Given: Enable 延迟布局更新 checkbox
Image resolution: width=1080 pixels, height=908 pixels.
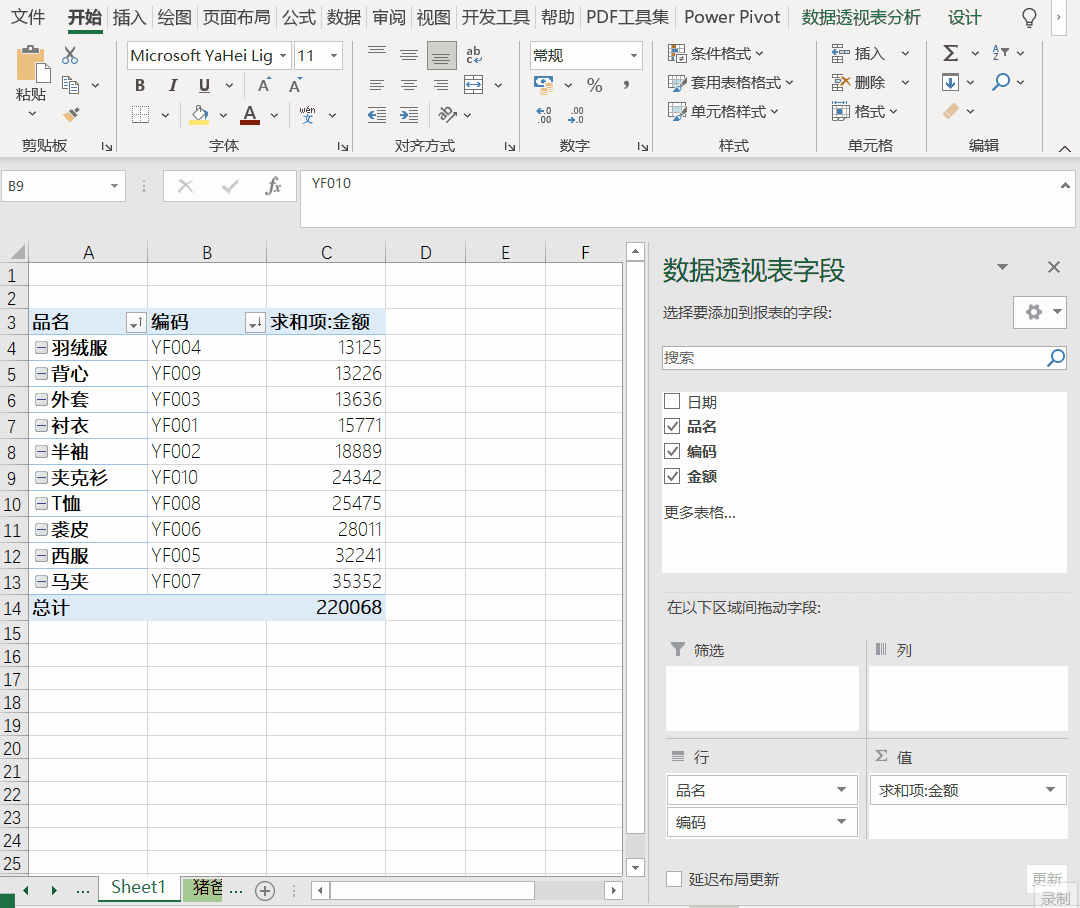Looking at the screenshot, I should click(x=674, y=879).
